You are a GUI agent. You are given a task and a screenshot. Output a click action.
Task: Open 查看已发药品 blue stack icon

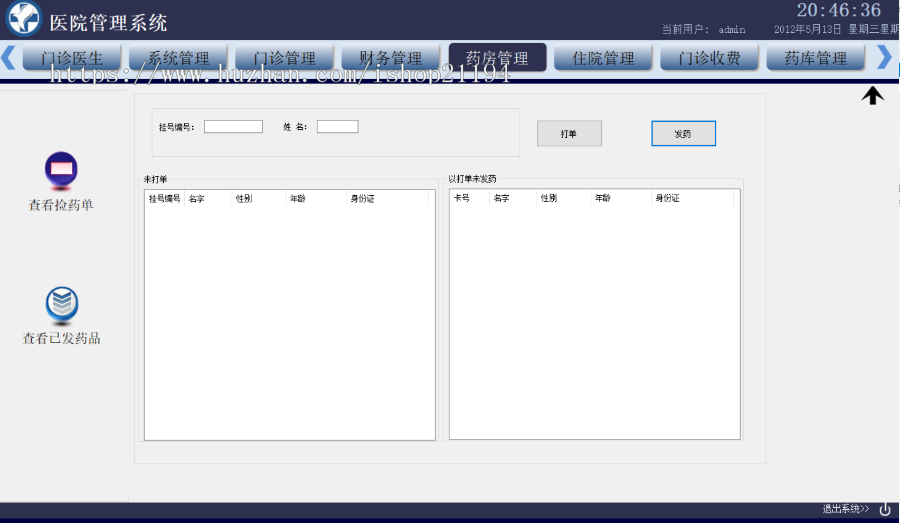click(x=62, y=304)
